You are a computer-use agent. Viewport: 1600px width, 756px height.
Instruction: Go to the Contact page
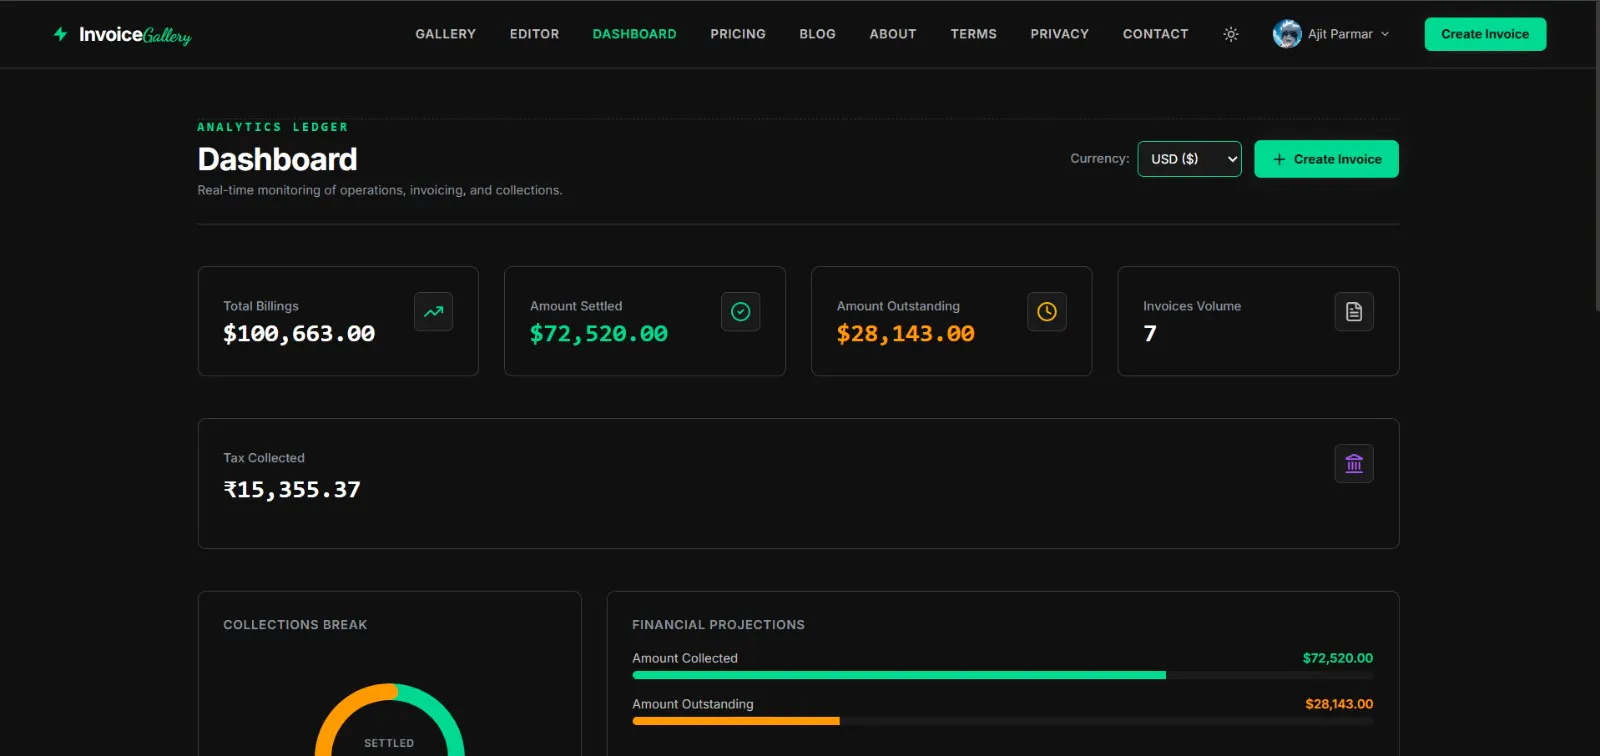1156,34
